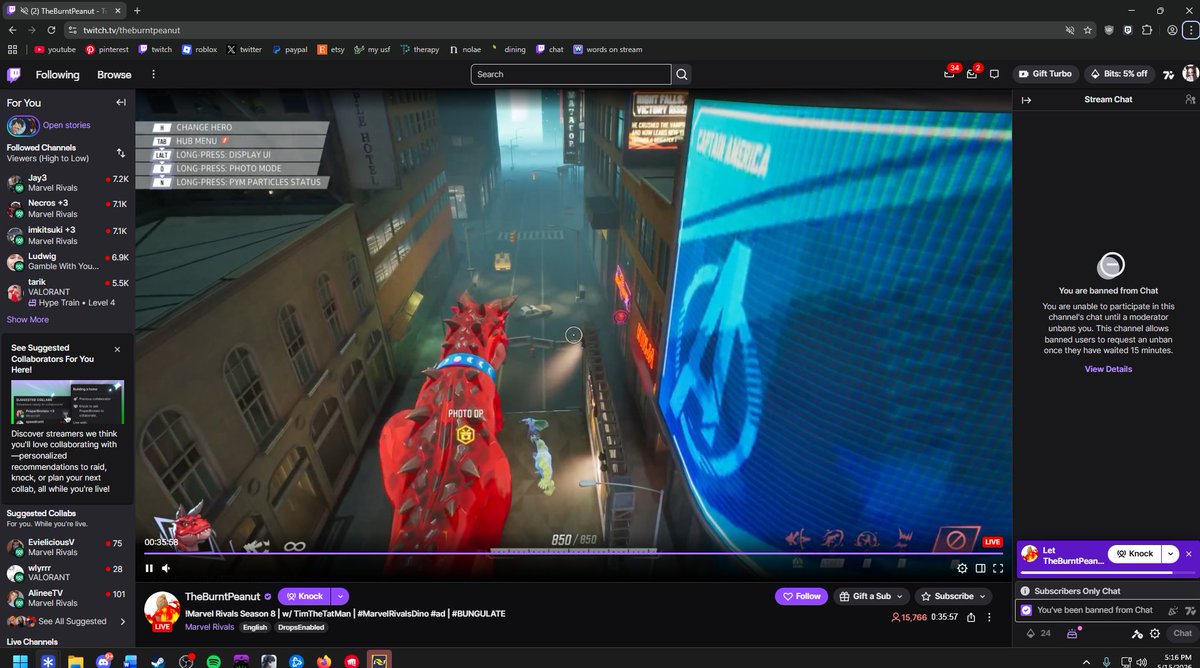The width and height of the screenshot is (1200, 668).
Task: Open the more menu dots after Browse
Action: [x=153, y=74]
